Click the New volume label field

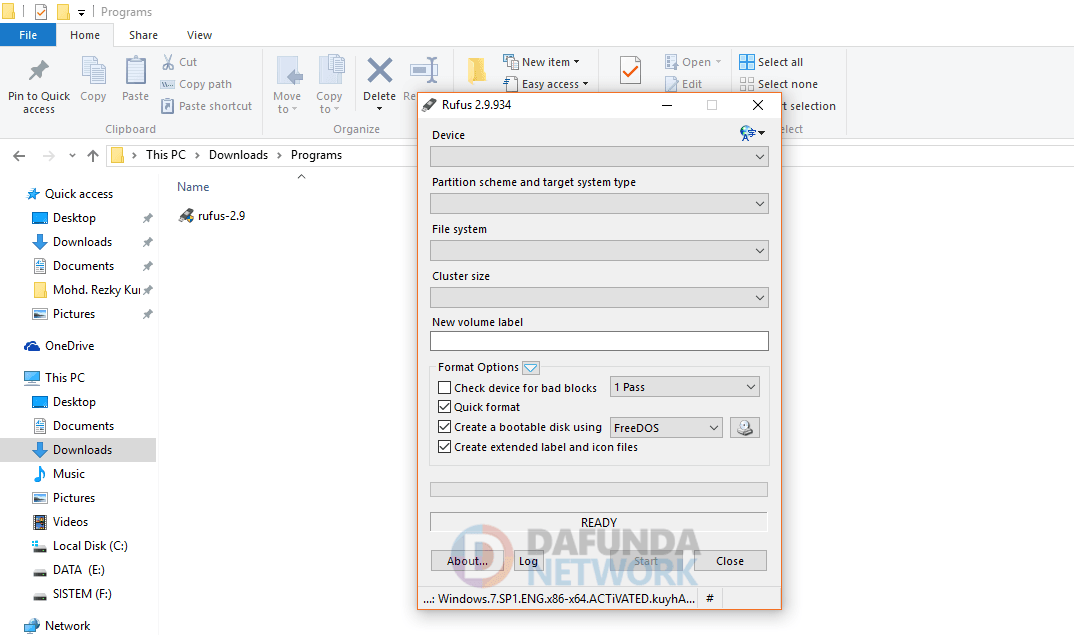(x=599, y=341)
